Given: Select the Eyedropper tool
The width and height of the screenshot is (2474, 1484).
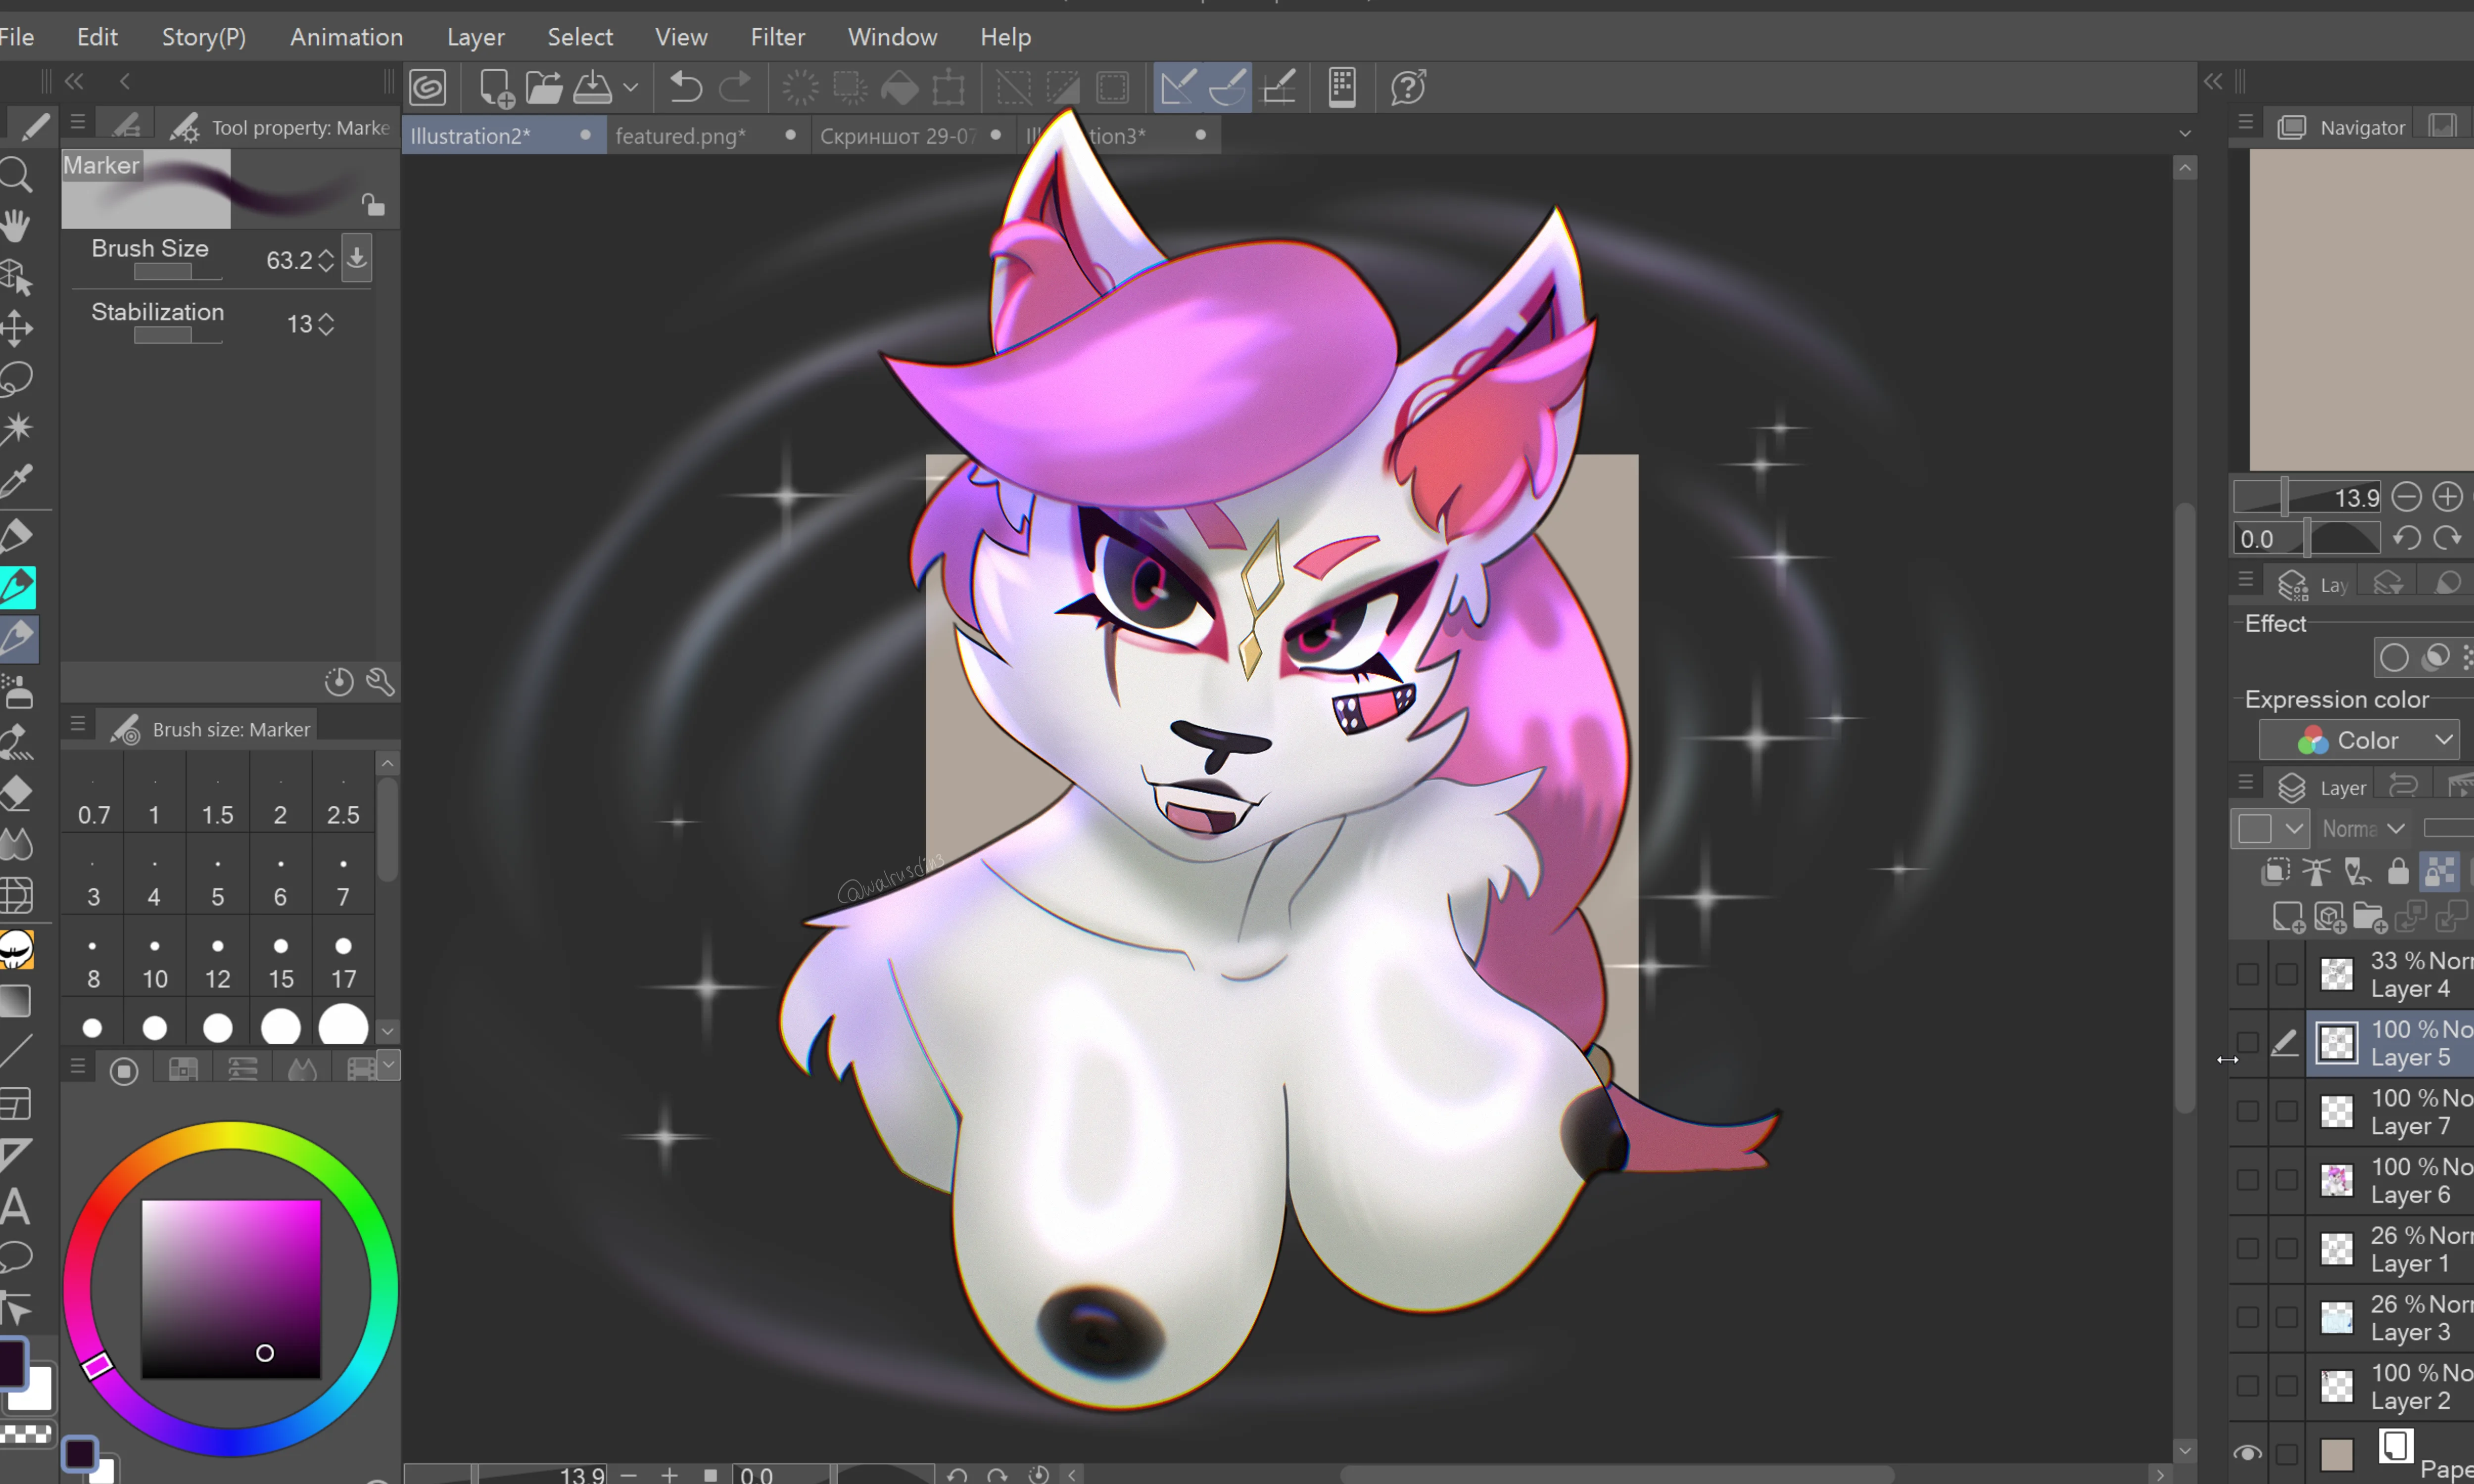Looking at the screenshot, I should click(x=17, y=481).
